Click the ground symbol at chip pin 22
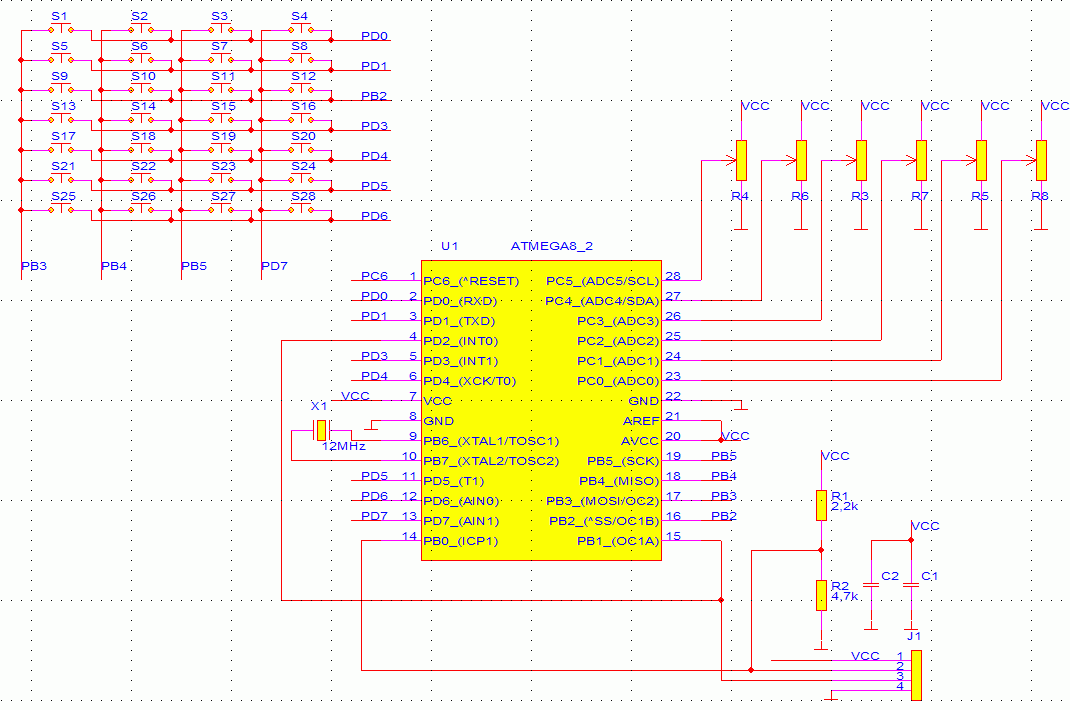 (x=741, y=406)
